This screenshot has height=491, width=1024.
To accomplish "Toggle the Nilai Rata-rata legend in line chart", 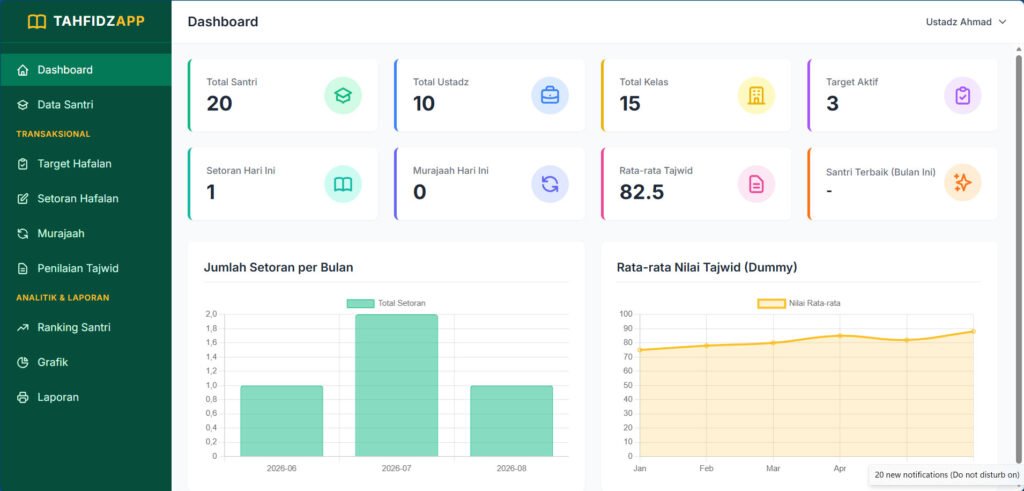I will click(x=803, y=304).
